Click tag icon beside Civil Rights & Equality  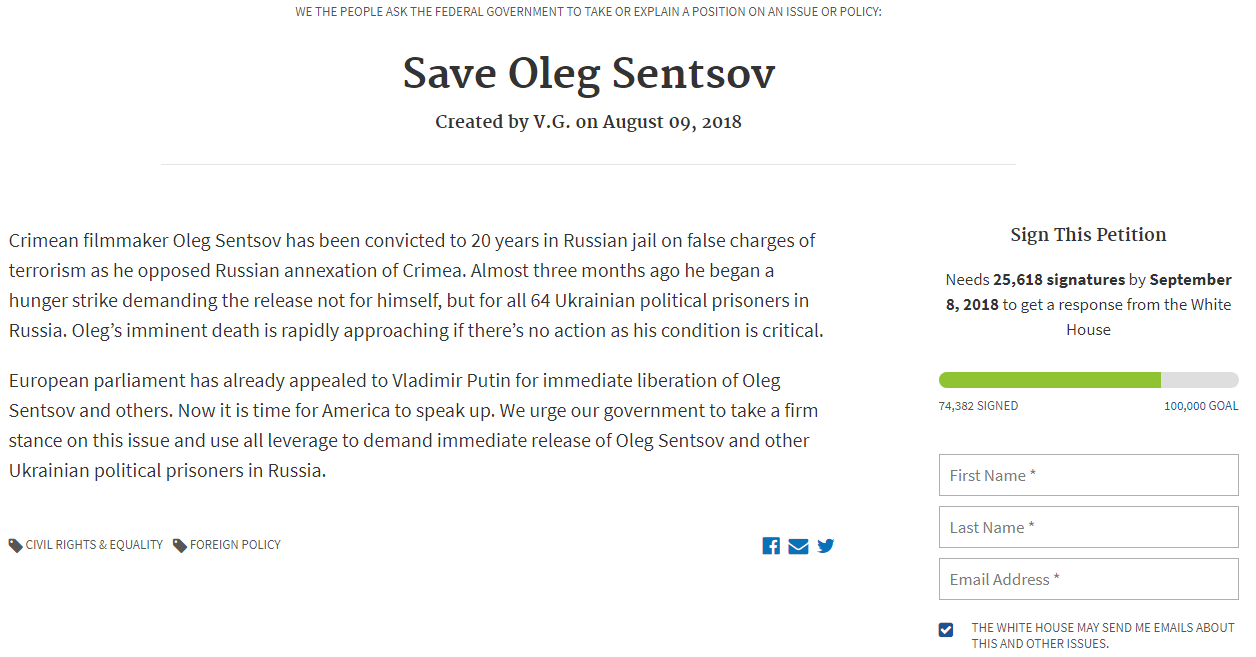click(x=15, y=546)
